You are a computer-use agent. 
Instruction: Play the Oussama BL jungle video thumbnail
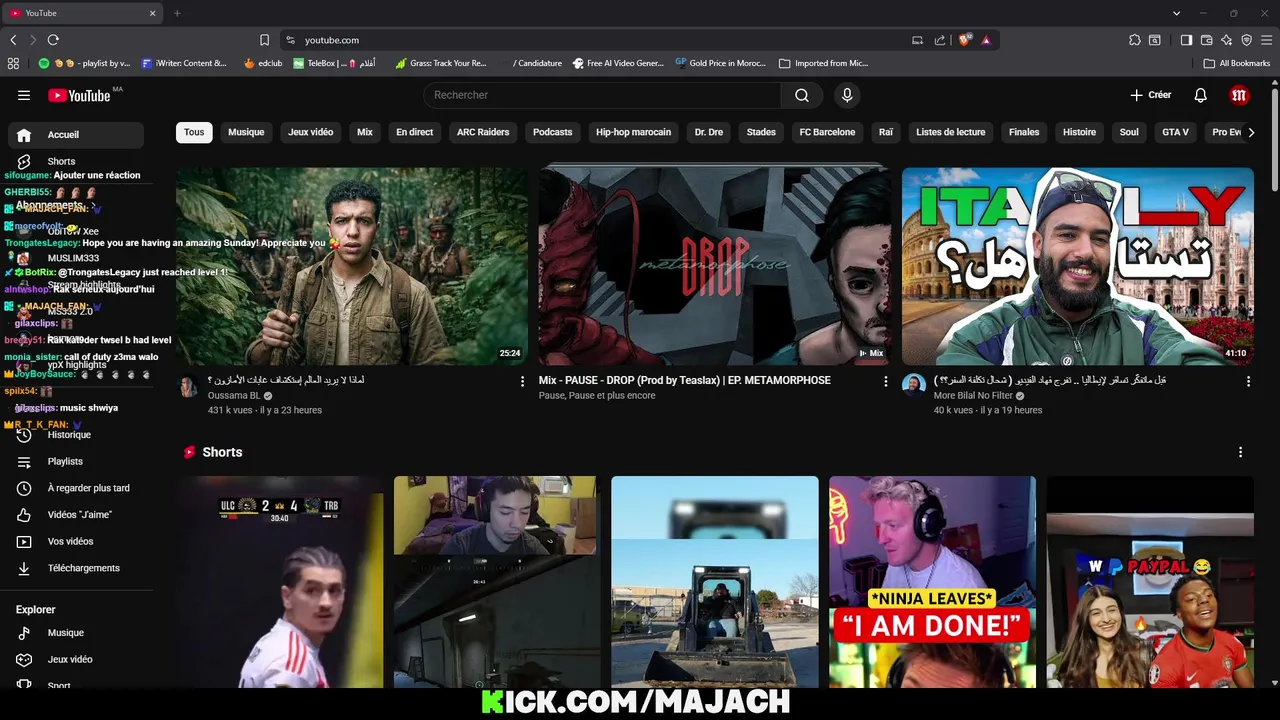pos(352,266)
